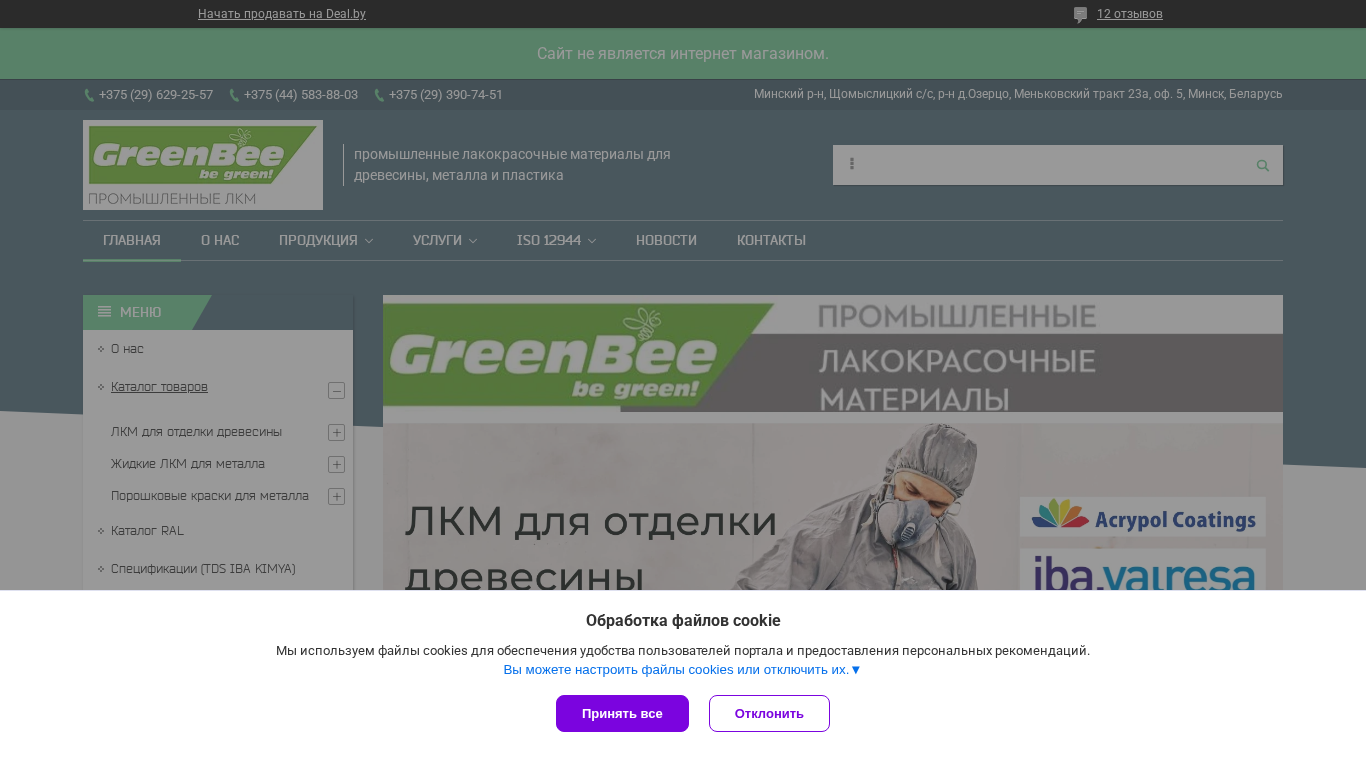Open the КОНТАКТЫ page
Viewport: 1366px width, 768px height.
click(771, 241)
